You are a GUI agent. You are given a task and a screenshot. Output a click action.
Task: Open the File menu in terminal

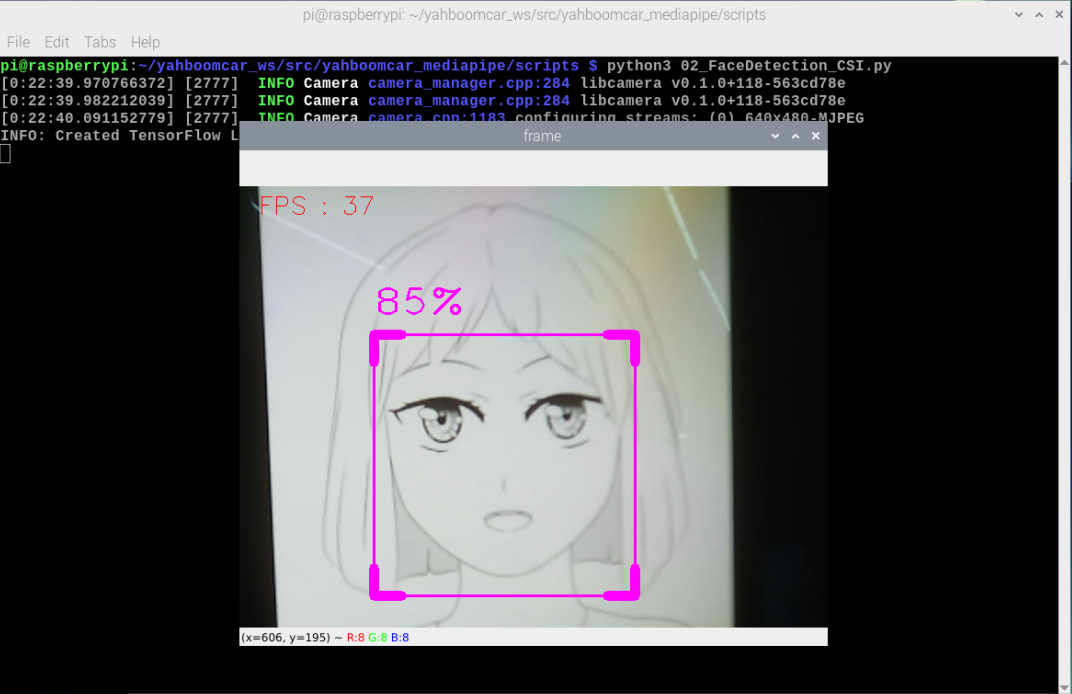(18, 42)
